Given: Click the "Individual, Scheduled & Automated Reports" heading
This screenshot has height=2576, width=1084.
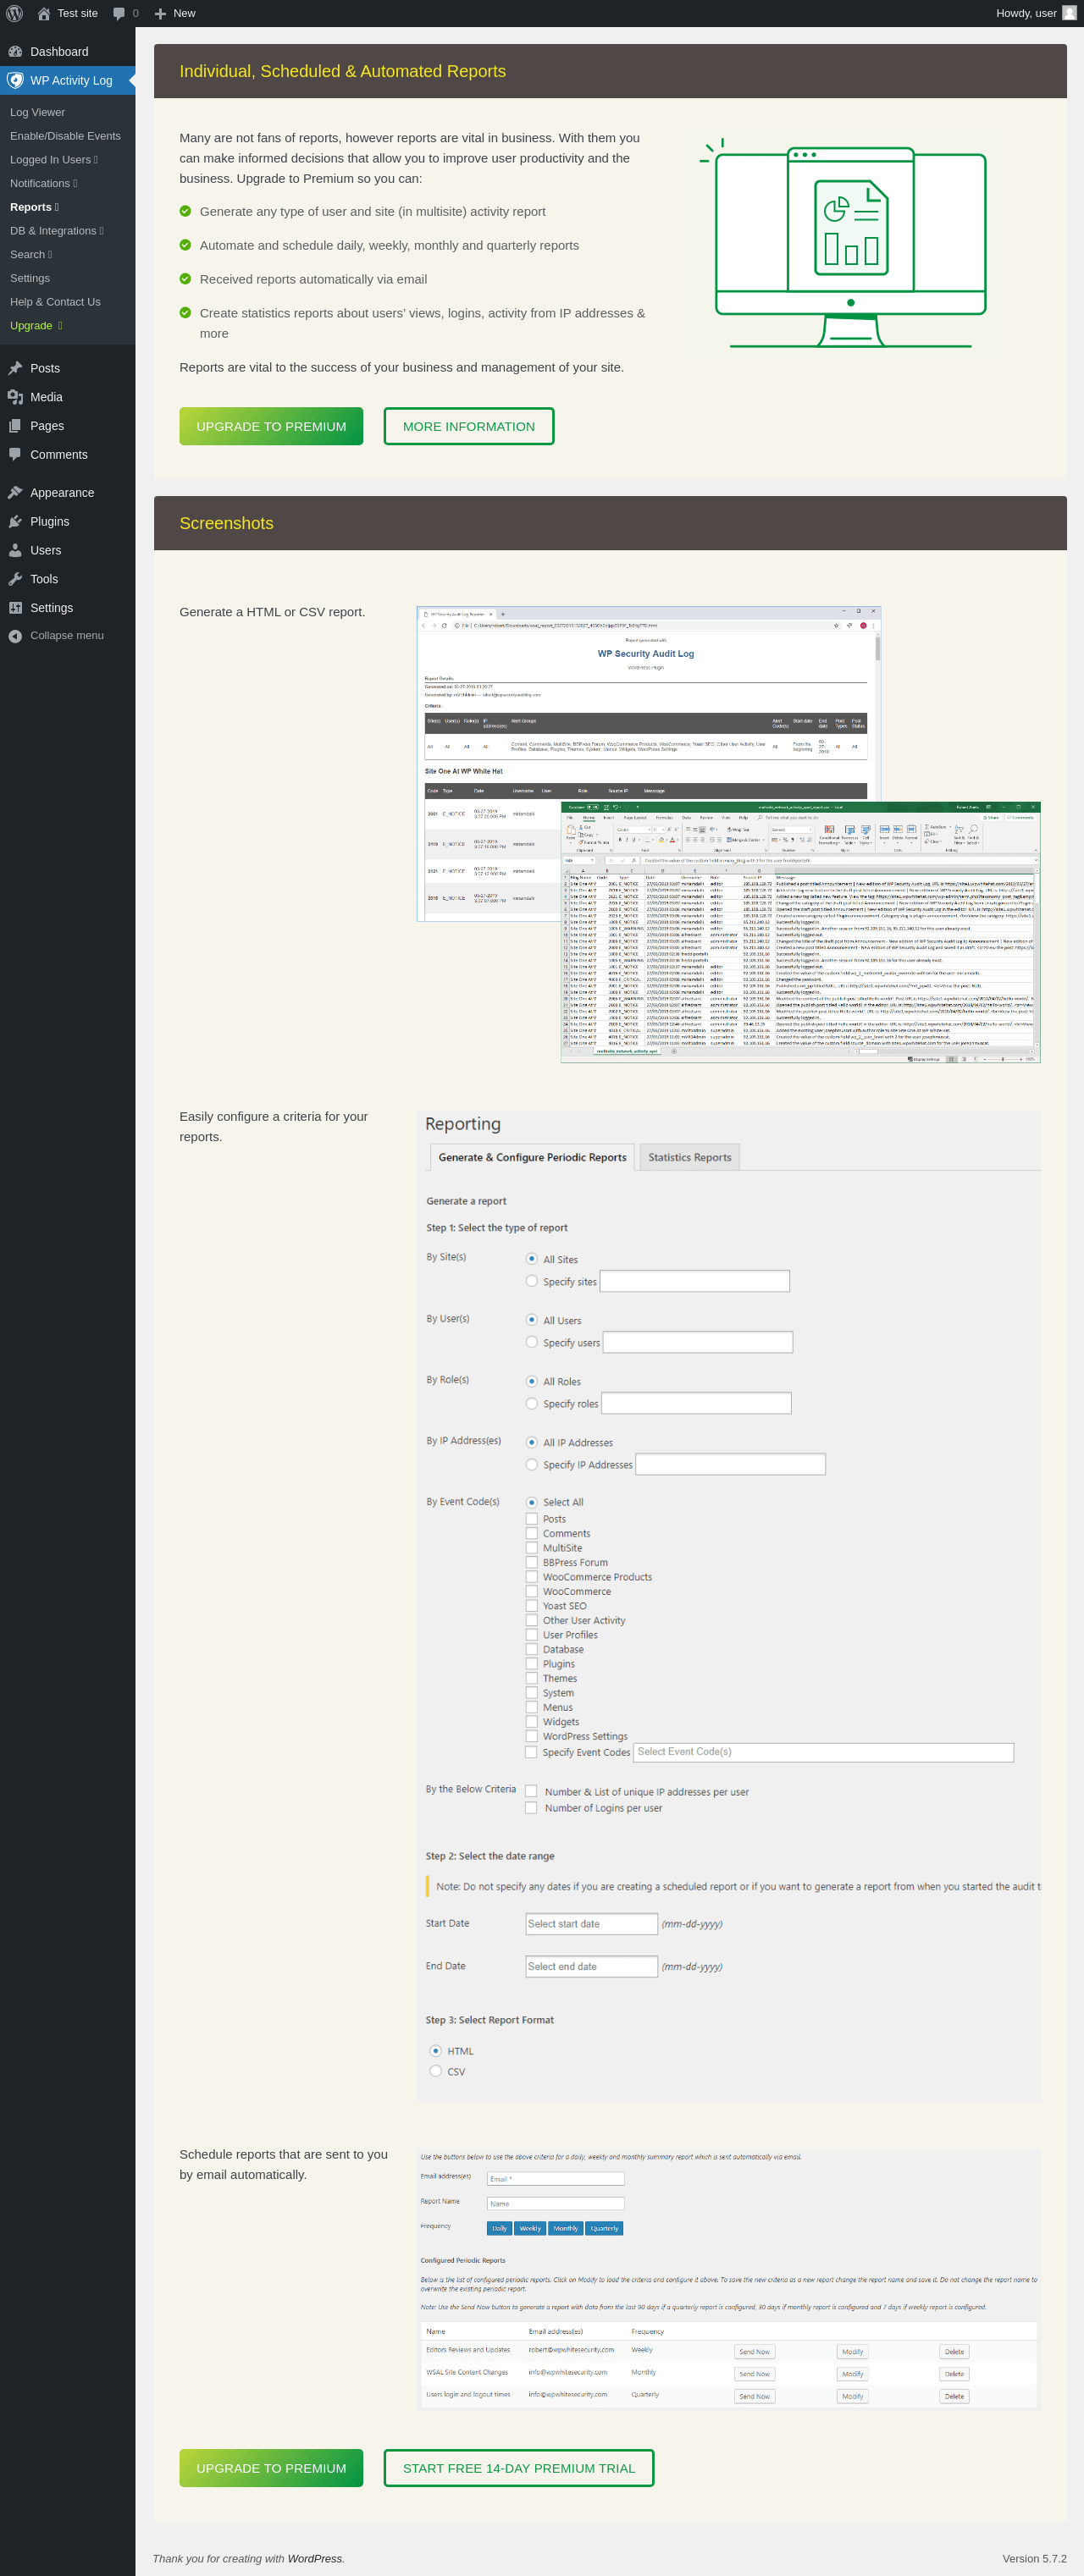Looking at the screenshot, I should [x=343, y=71].
